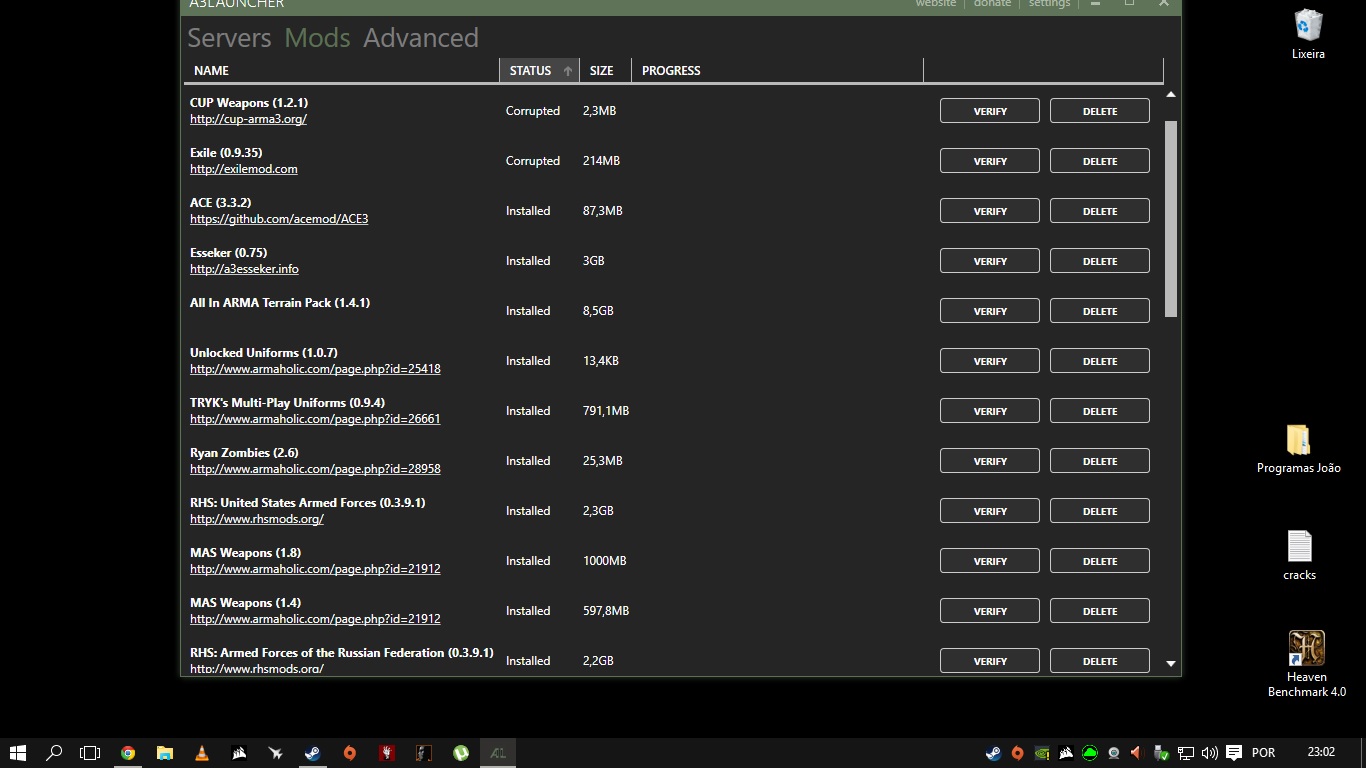Delete the Esseker mod
The height and width of the screenshot is (768, 1366).
coord(1100,261)
